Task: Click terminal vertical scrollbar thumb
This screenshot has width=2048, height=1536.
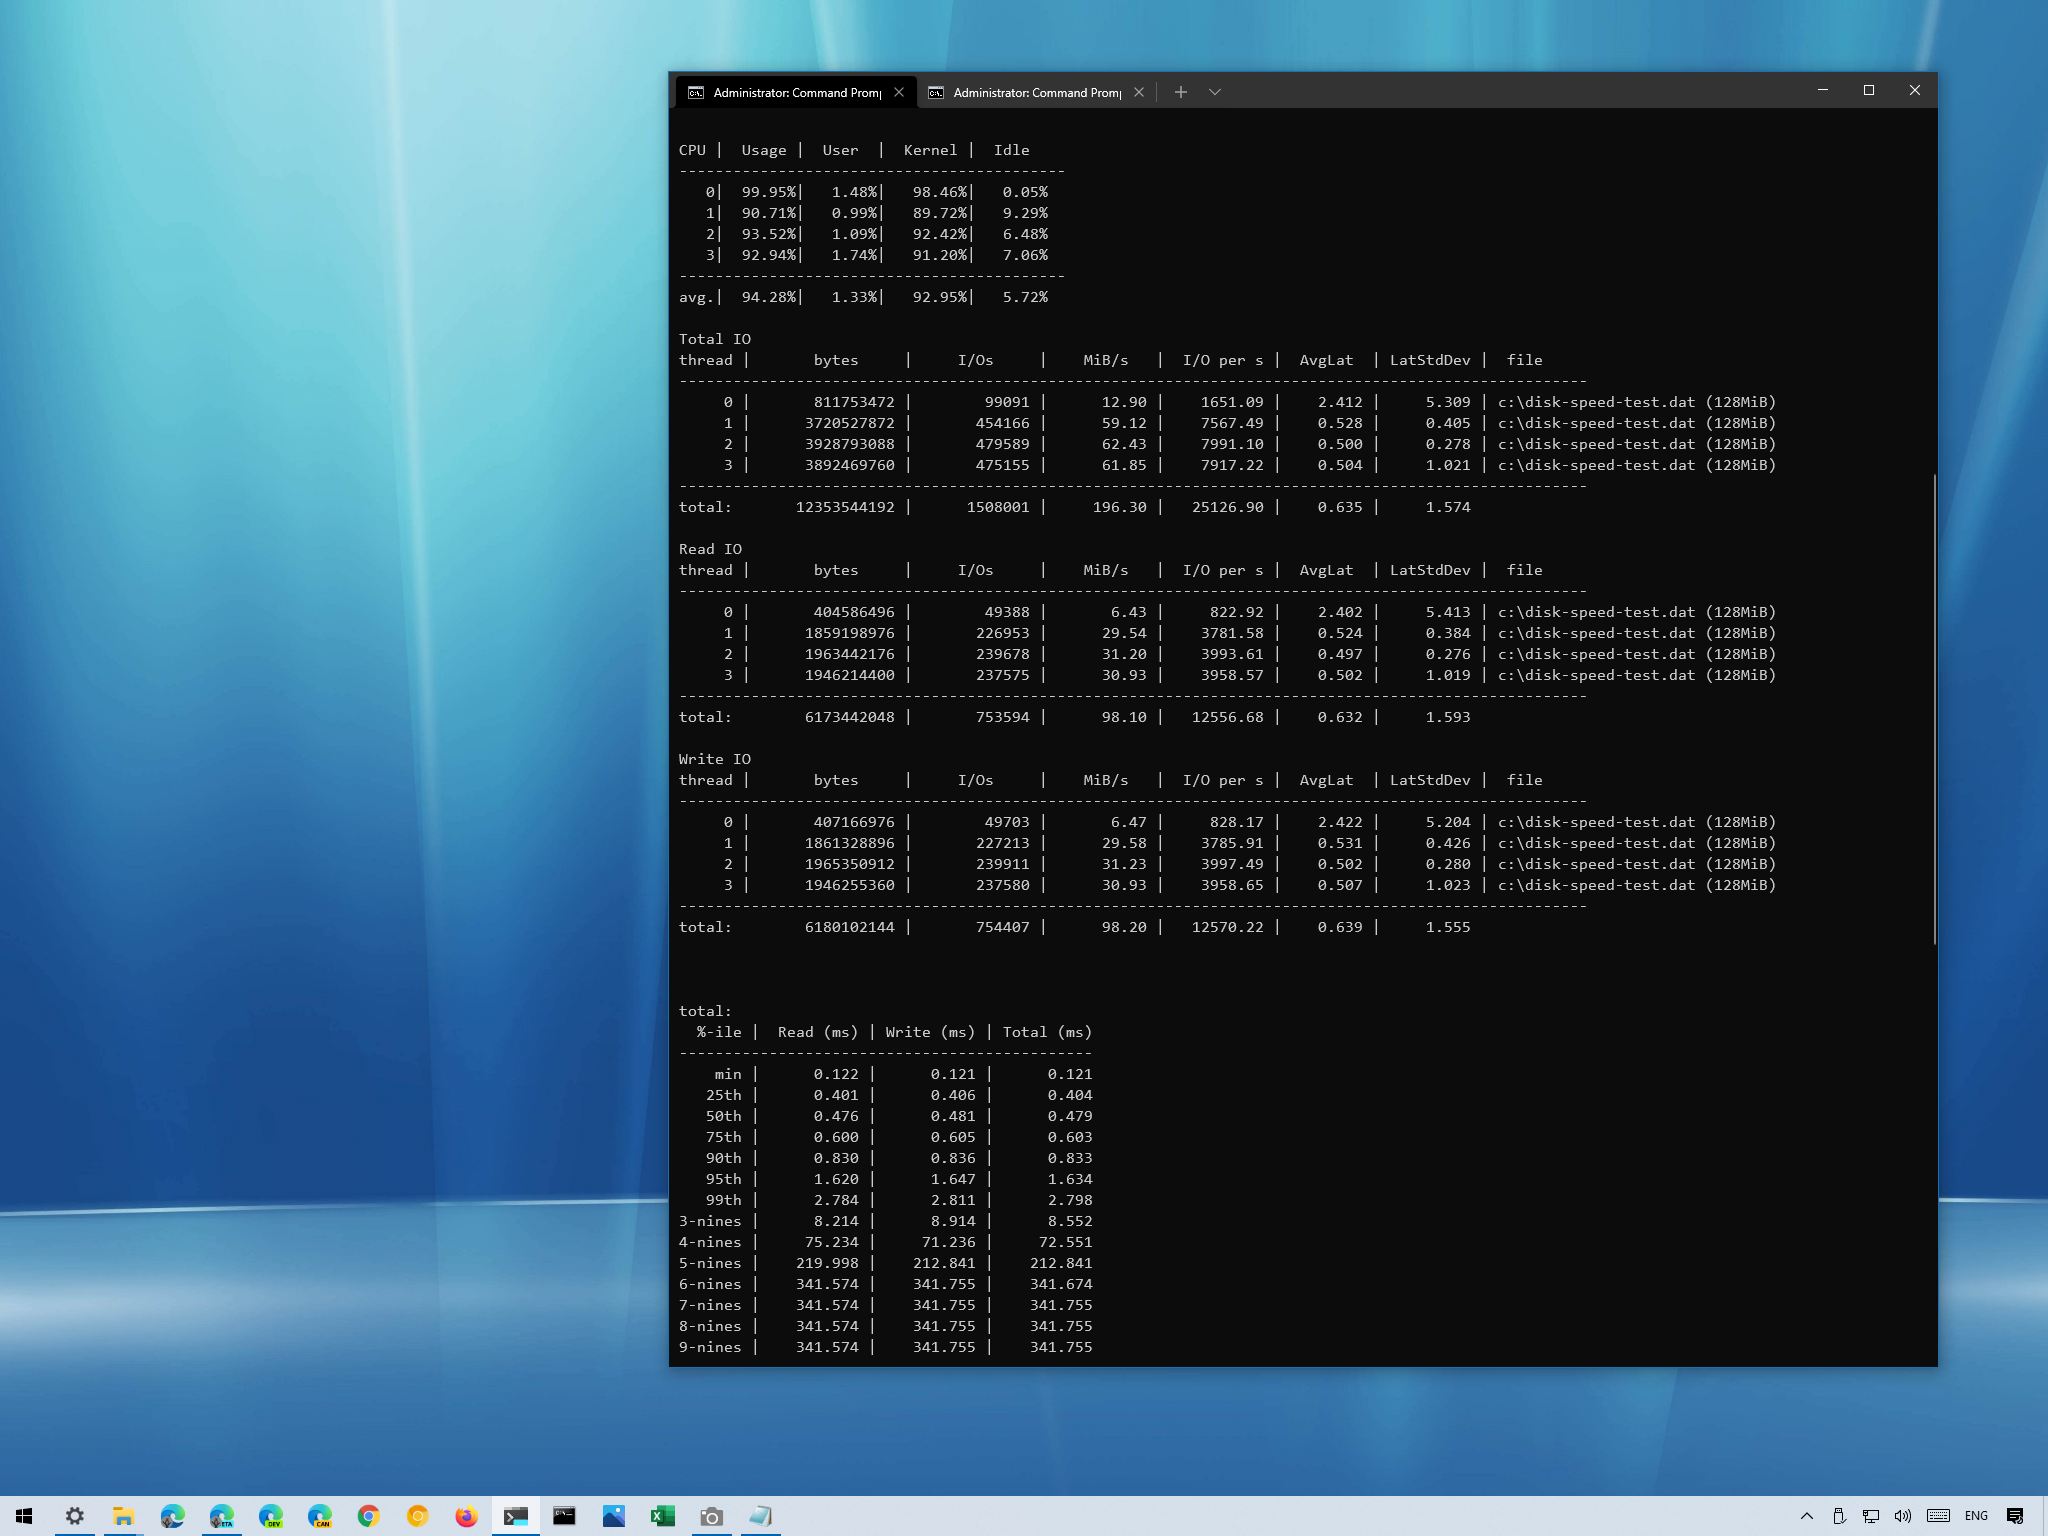Action: [x=1934, y=708]
